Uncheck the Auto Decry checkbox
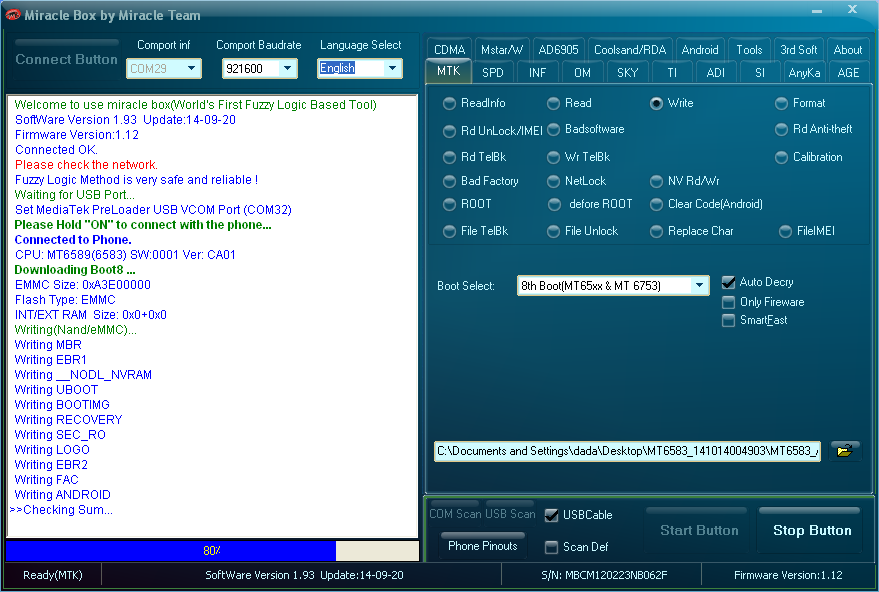Image resolution: width=879 pixels, height=592 pixels. click(728, 282)
